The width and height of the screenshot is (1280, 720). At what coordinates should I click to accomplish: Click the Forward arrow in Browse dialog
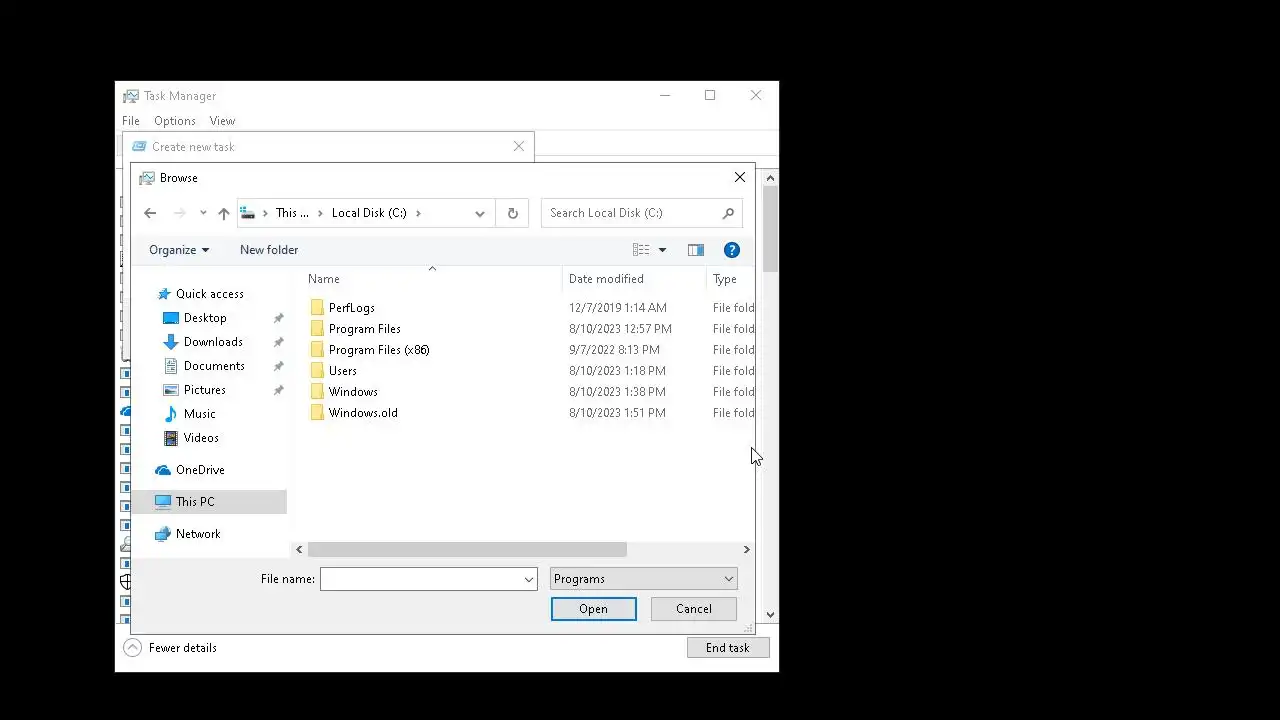point(180,213)
